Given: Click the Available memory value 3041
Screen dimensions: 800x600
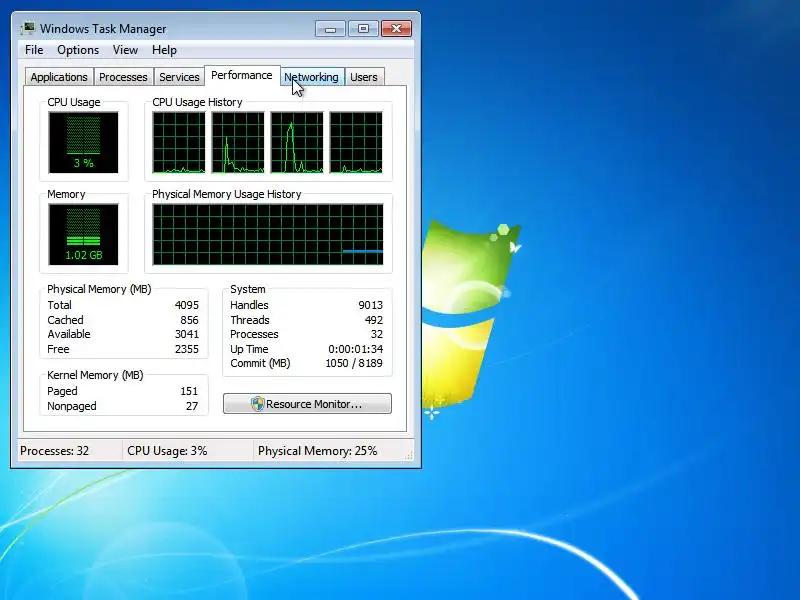Looking at the screenshot, I should (187, 334).
